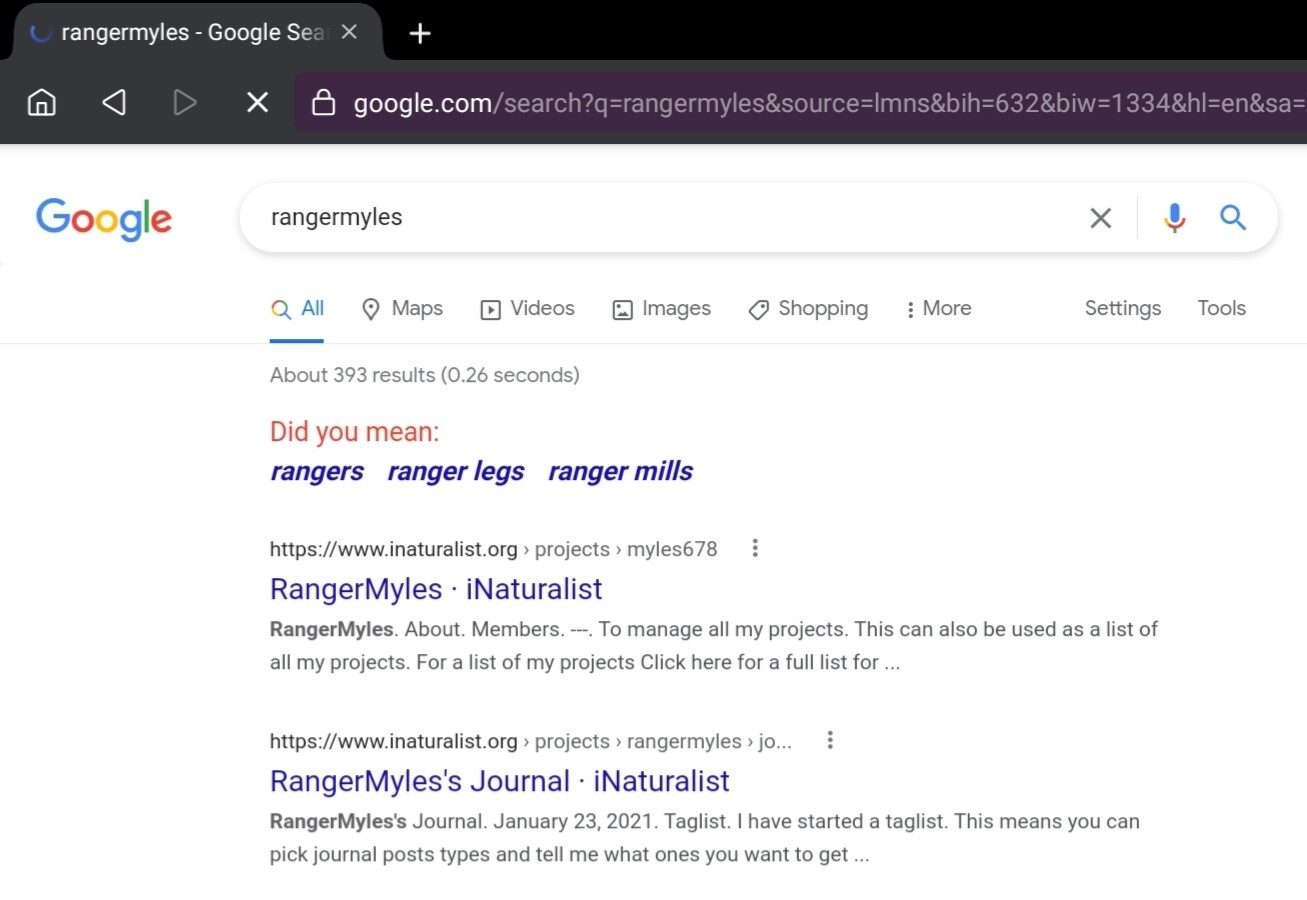Click the inaturalist.org projects myles678 URL
This screenshot has height=900, width=1307.
(494, 549)
